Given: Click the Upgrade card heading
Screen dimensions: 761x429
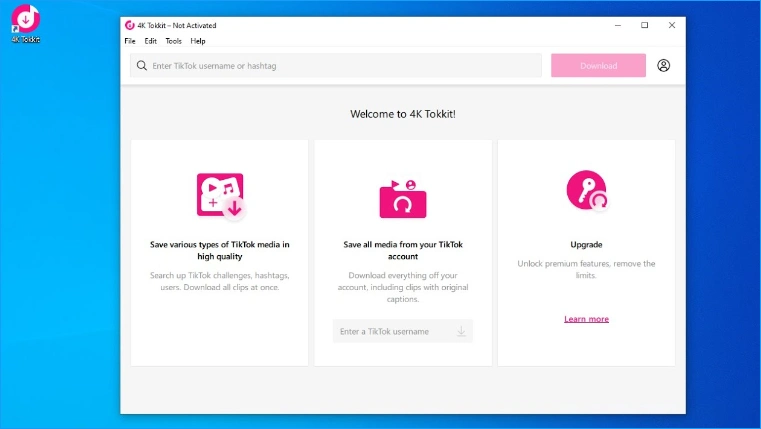Looking at the screenshot, I should click(586, 245).
